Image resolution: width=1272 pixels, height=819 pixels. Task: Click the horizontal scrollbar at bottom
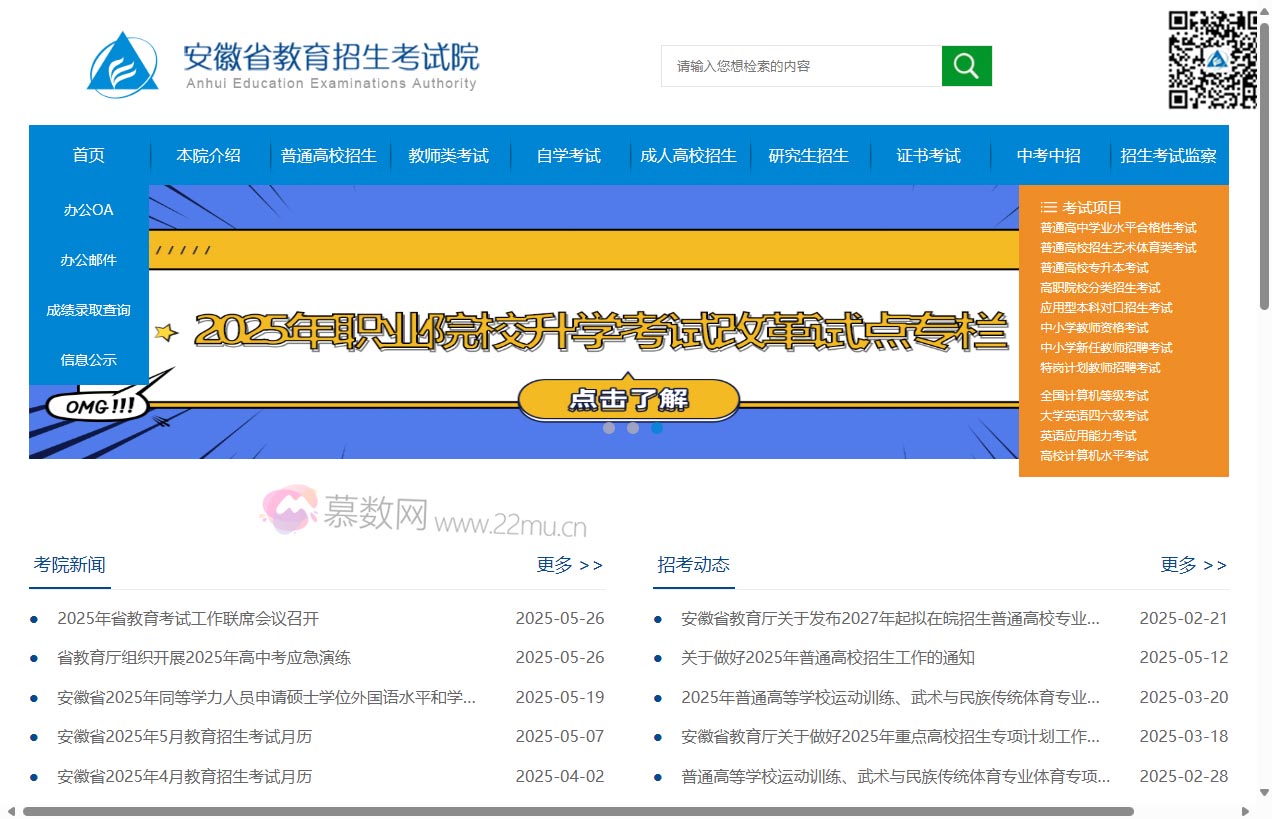click(578, 811)
